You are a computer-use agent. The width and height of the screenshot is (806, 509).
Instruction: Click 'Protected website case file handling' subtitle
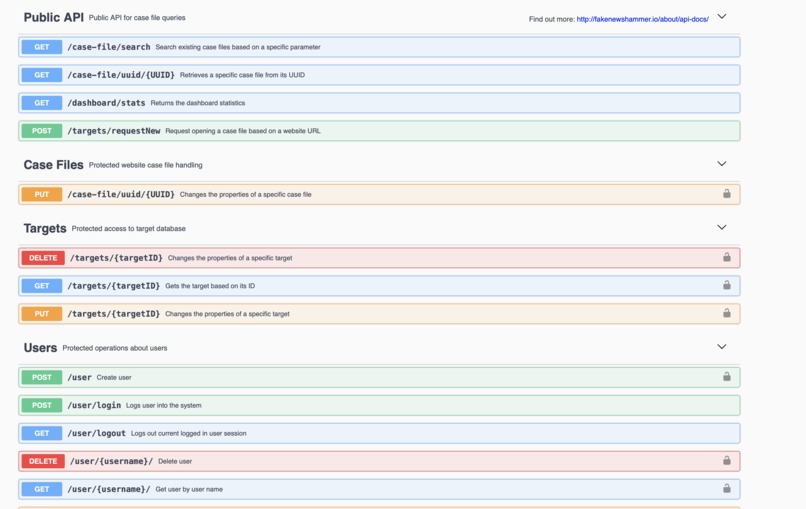[145, 165]
